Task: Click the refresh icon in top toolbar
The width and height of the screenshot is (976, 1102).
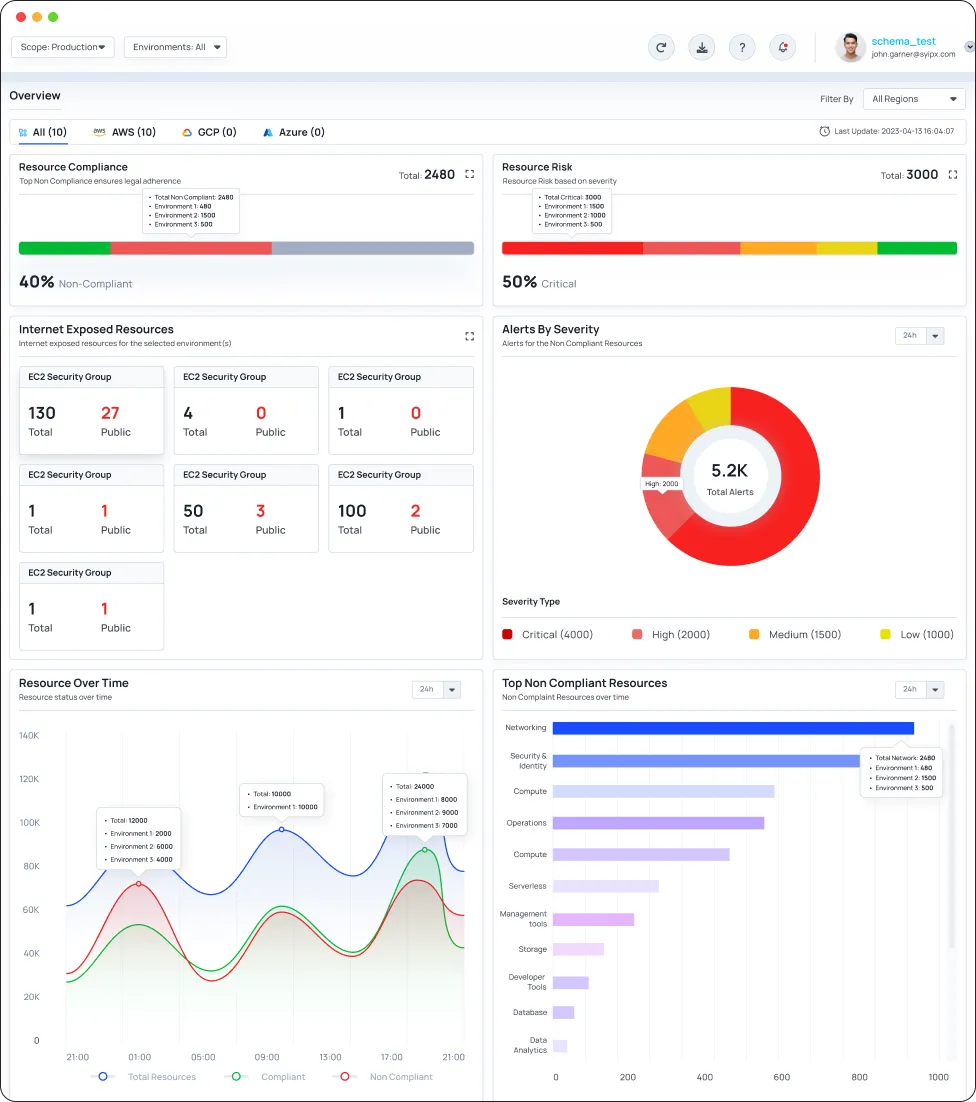Action: point(661,47)
